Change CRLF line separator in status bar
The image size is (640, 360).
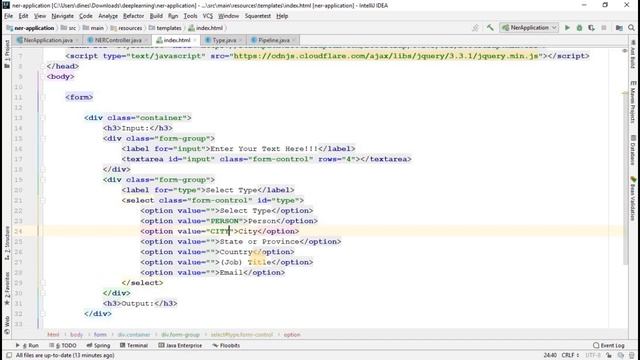pos(570,356)
